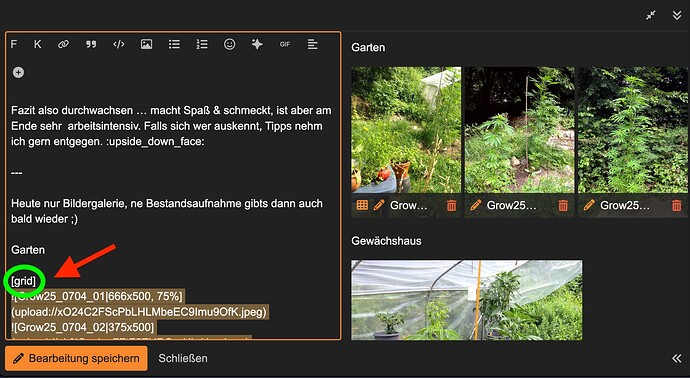Click the upload://xO24C2FScPbLHLMbeEC9Imu9OfK.jpeg line

click(x=139, y=312)
